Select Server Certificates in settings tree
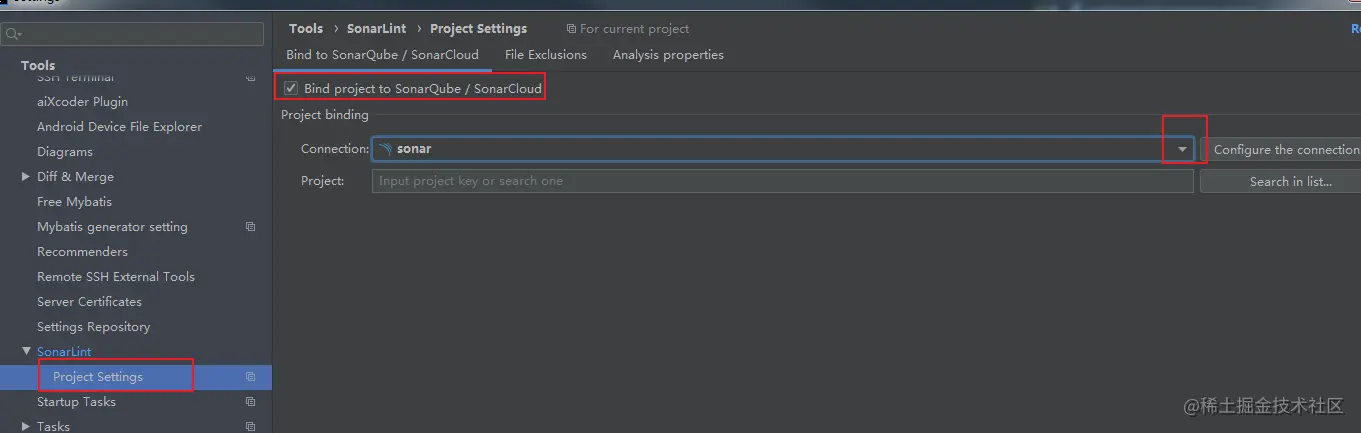 point(89,302)
